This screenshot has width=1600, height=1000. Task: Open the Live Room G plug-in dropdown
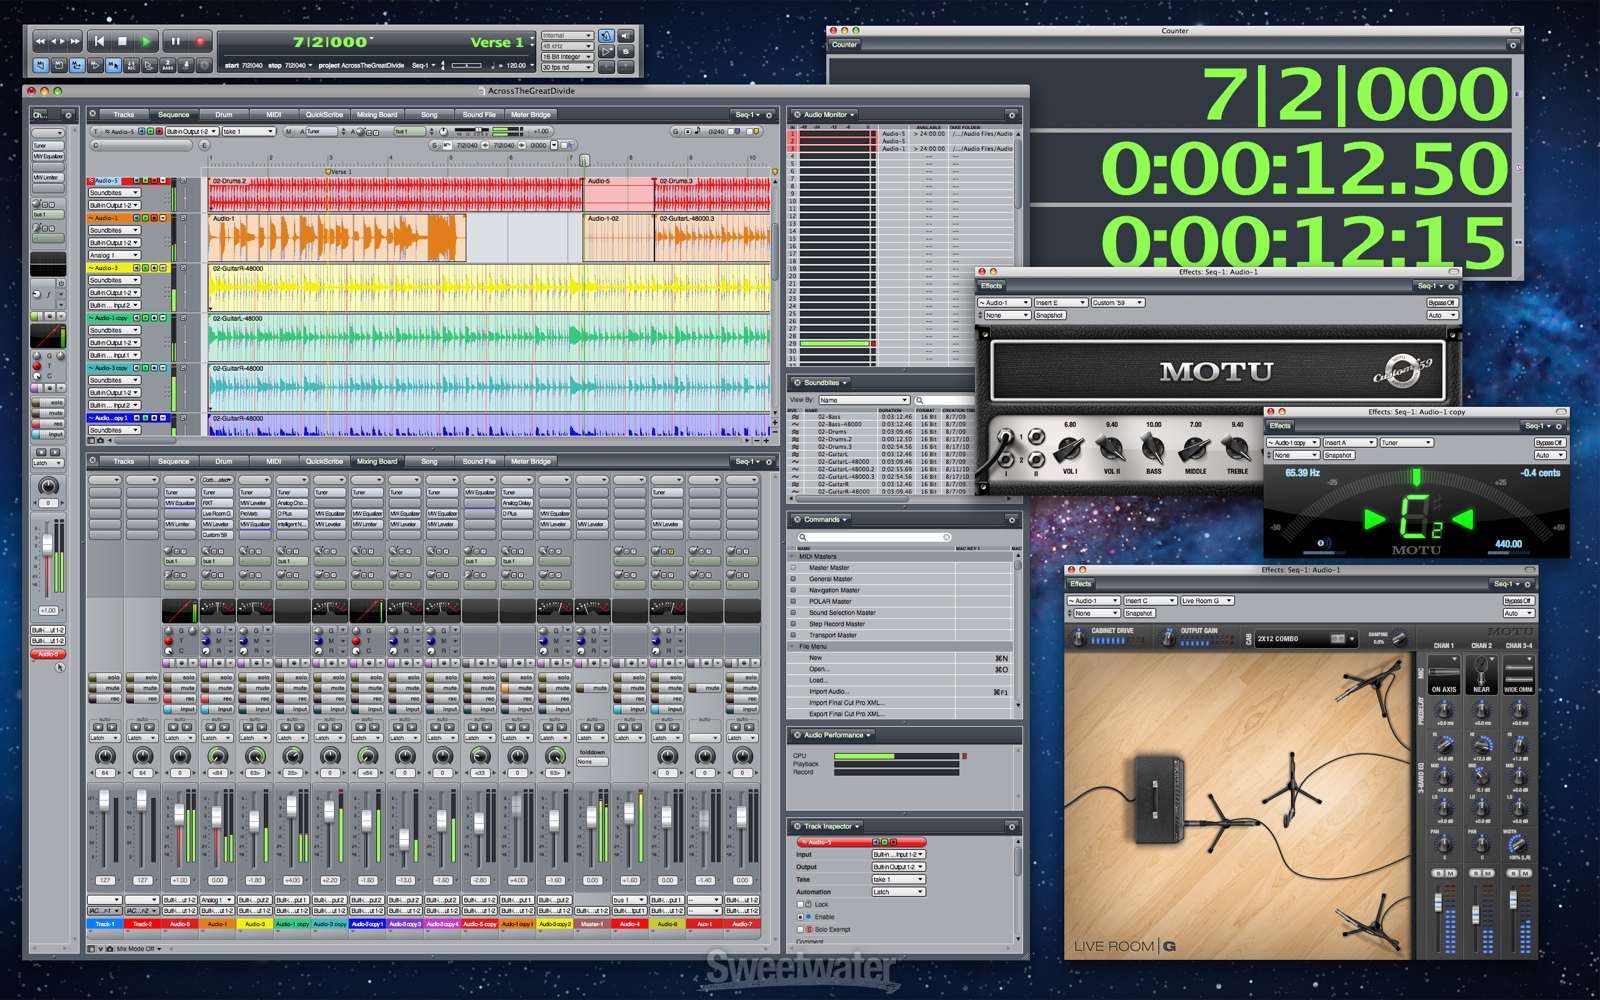[1207, 601]
